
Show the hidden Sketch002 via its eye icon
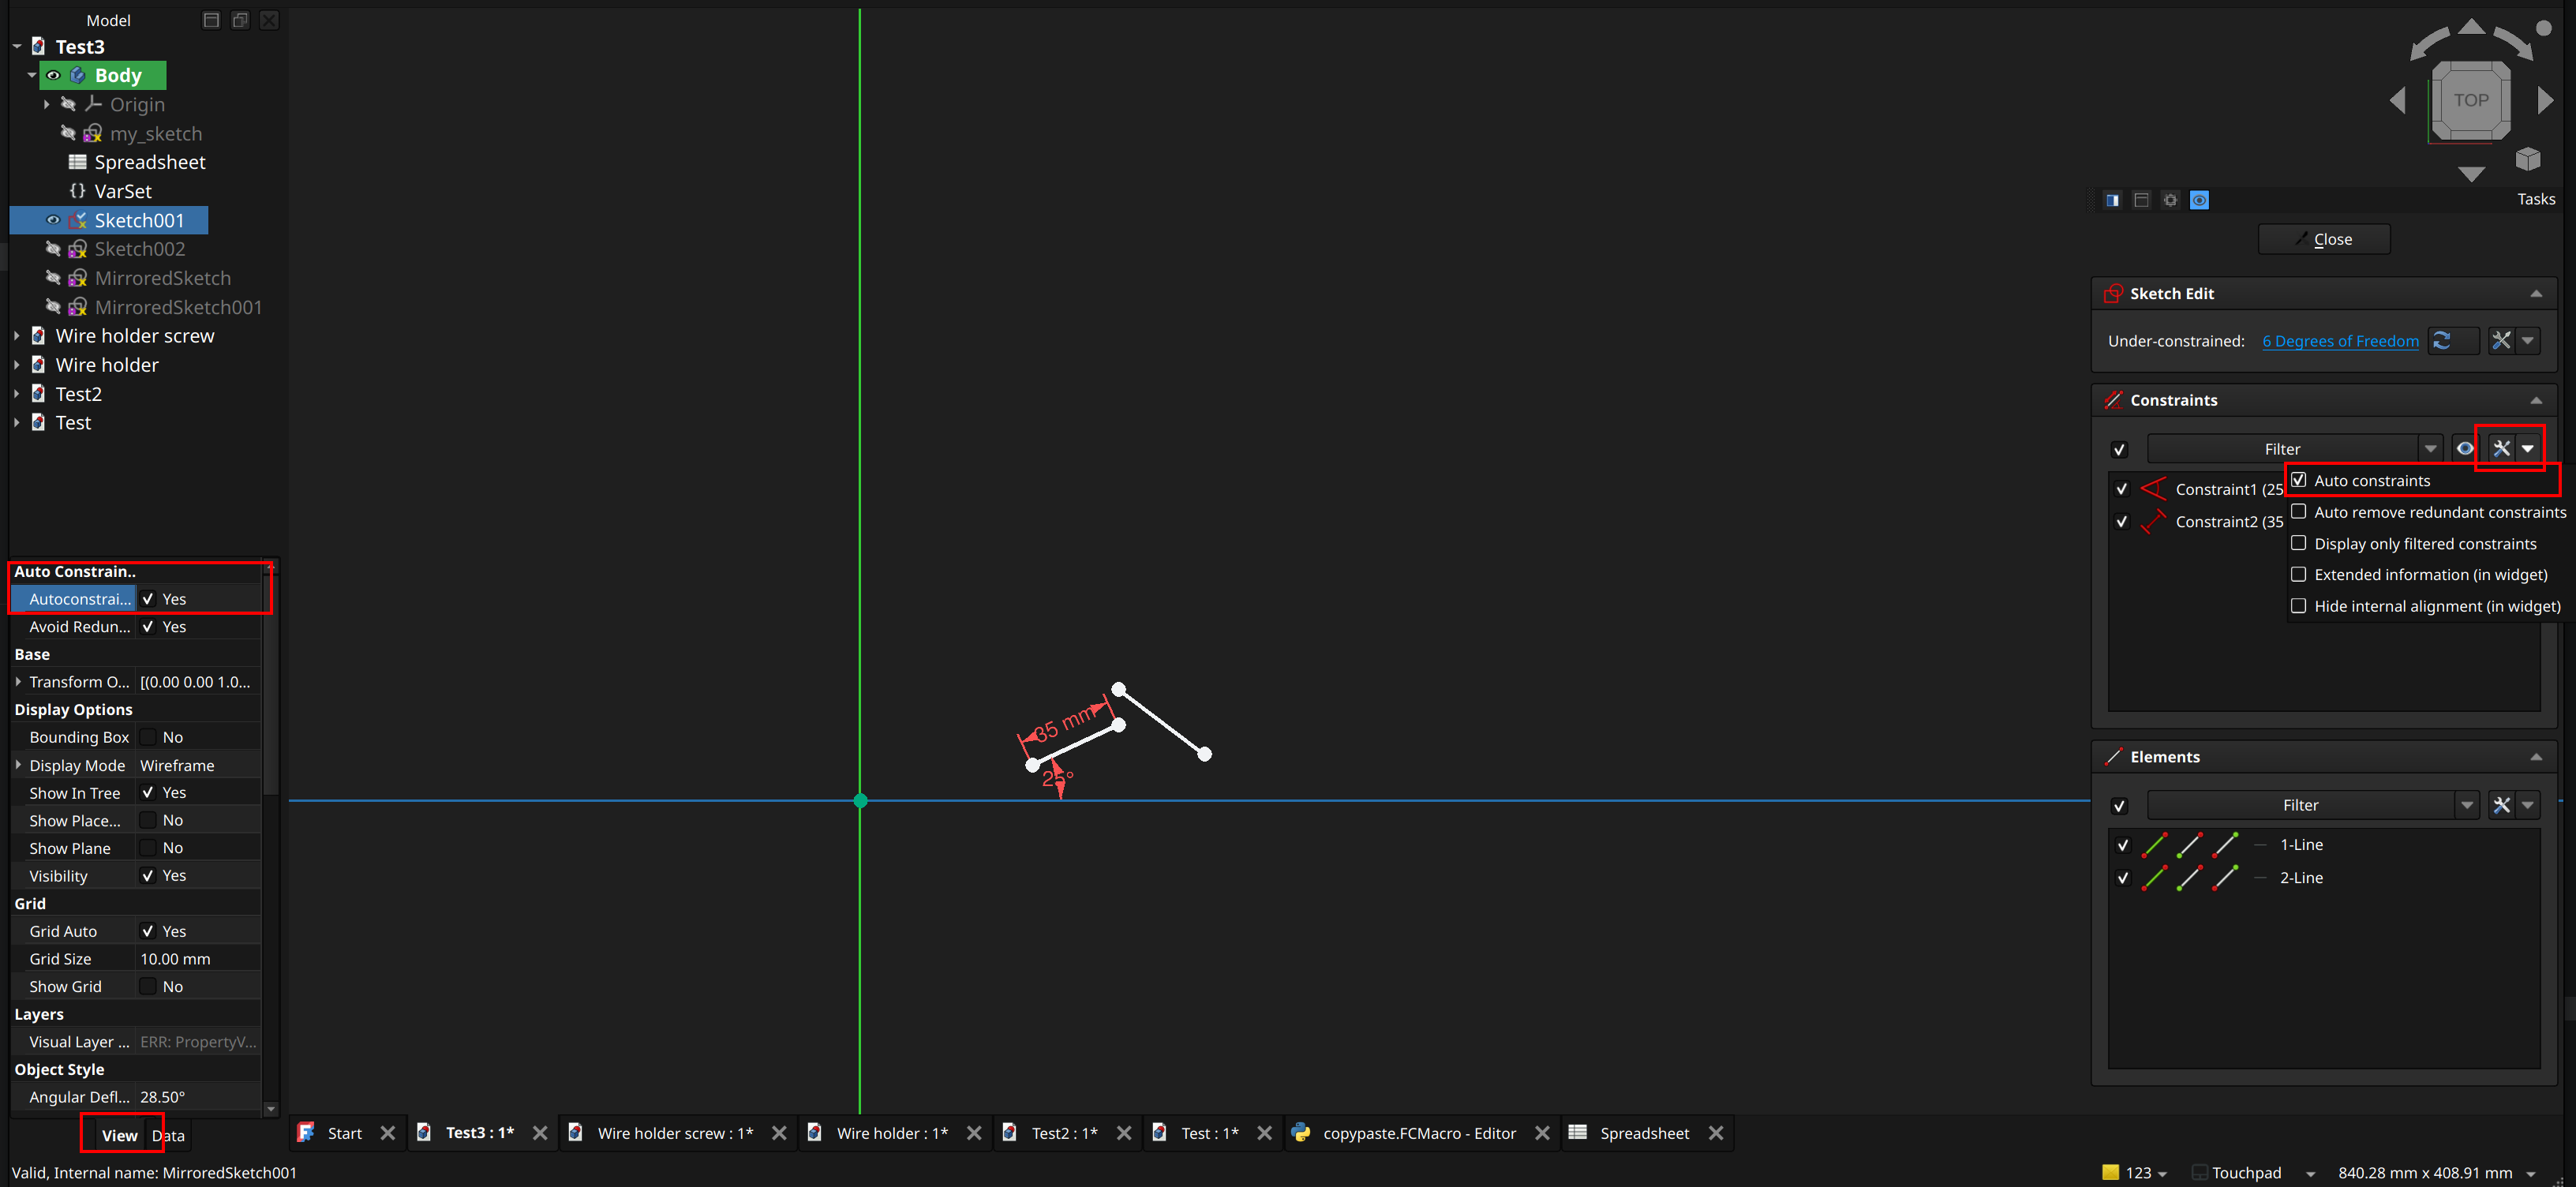(53, 249)
